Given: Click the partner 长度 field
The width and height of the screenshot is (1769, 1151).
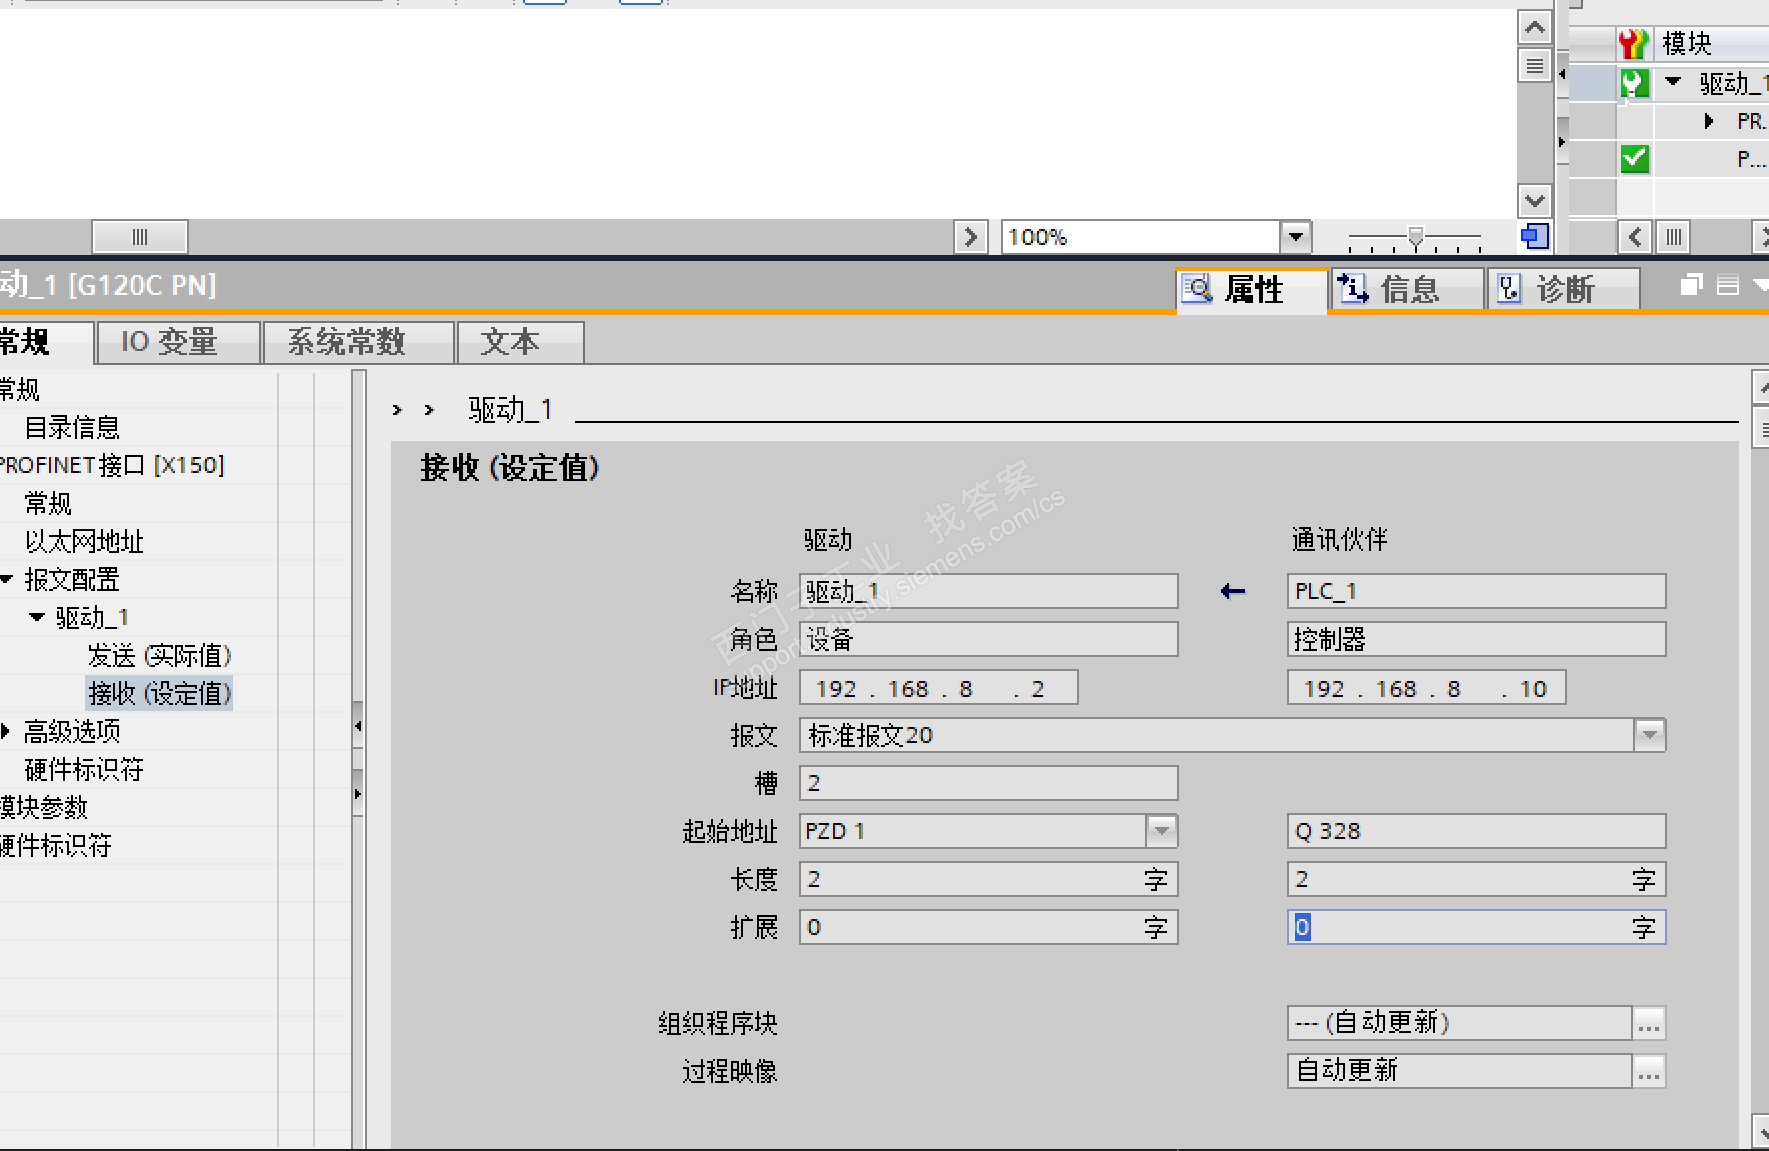Looking at the screenshot, I should click(1477, 879).
